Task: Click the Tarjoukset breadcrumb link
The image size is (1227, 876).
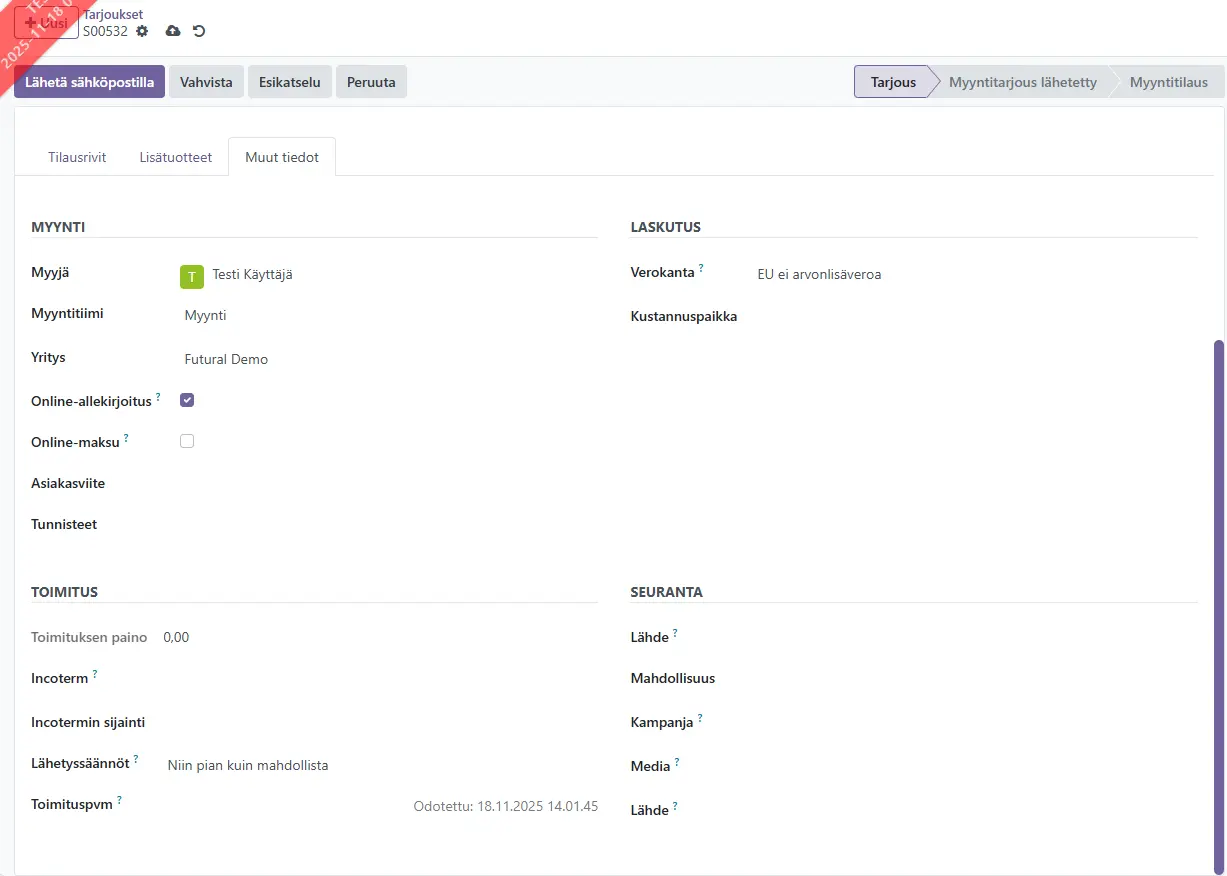Action: pyautogui.click(x=113, y=14)
